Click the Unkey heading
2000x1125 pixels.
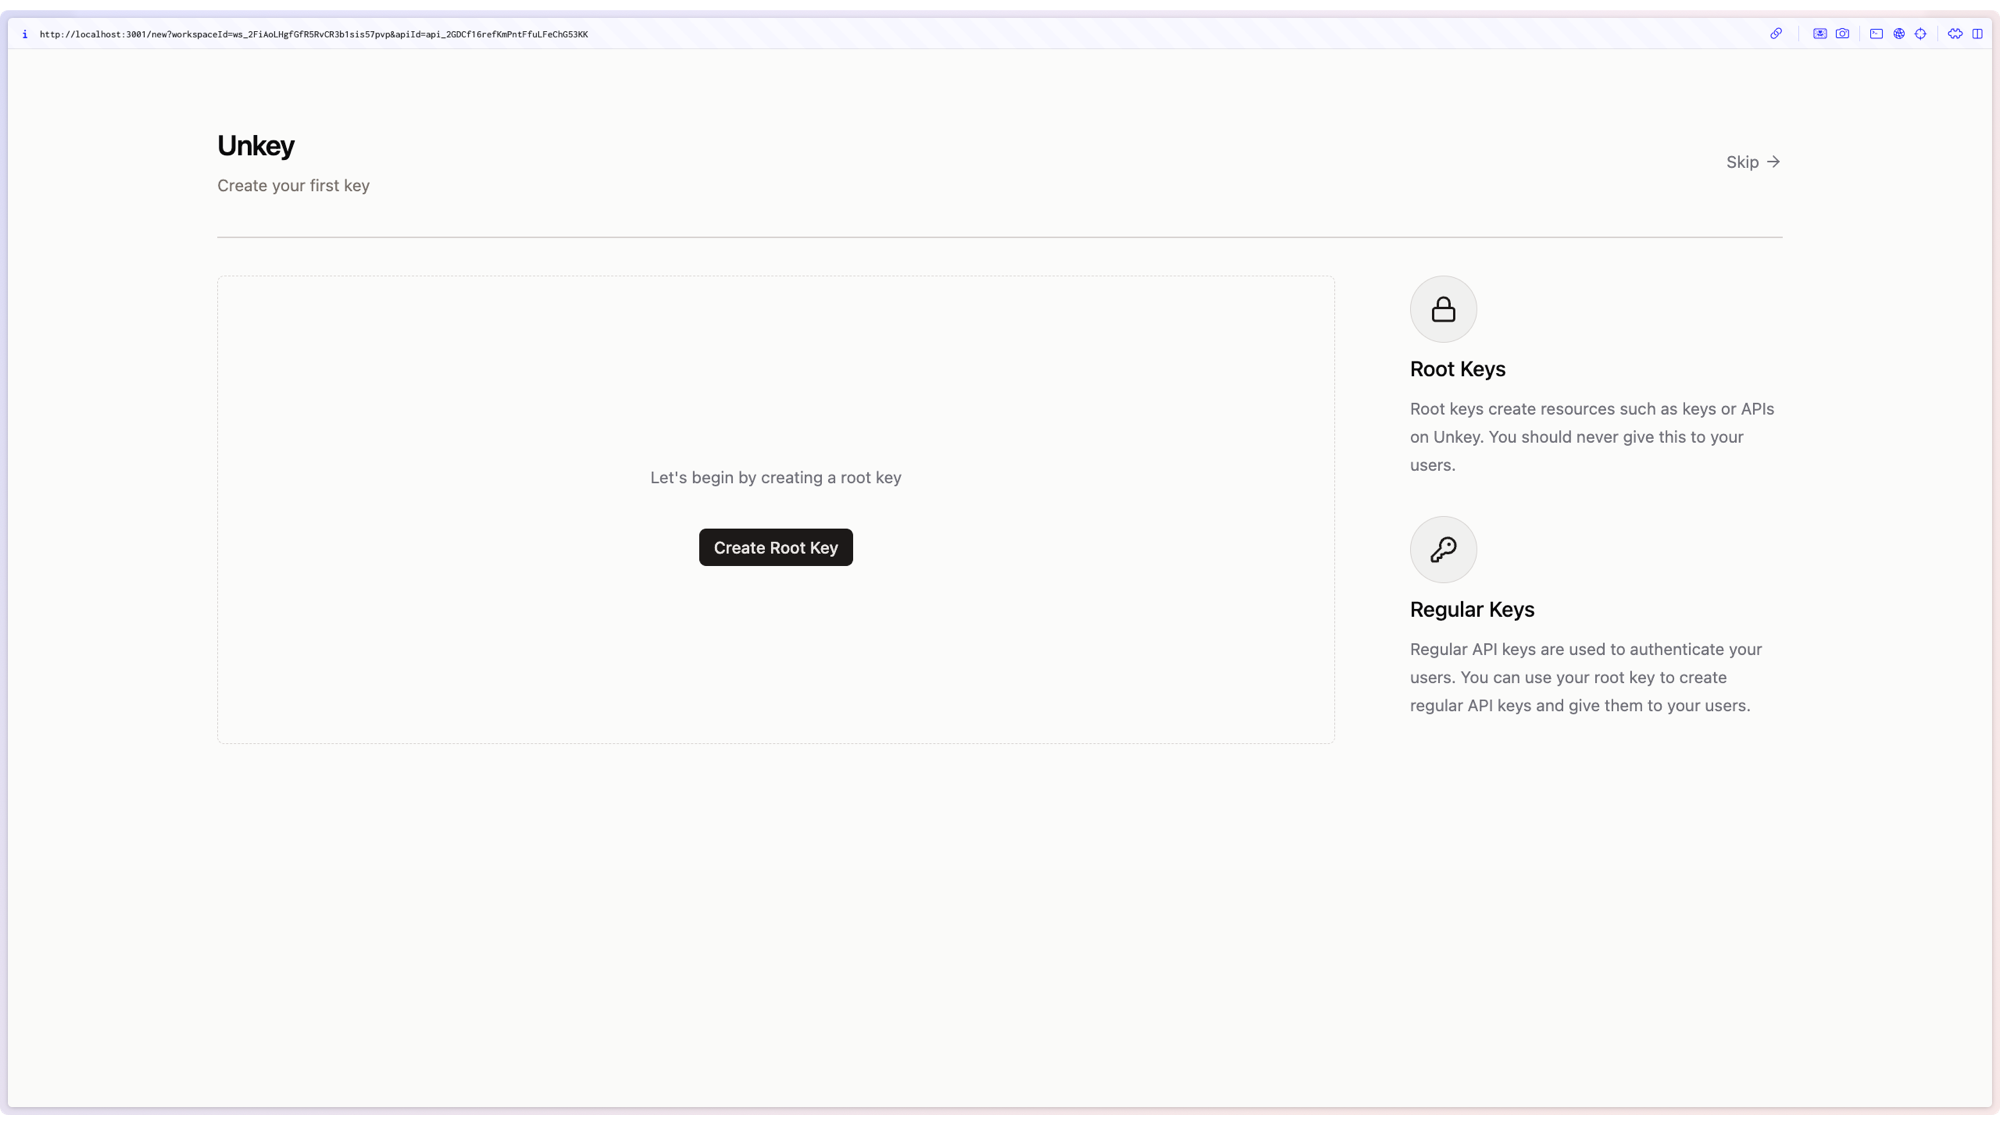click(x=256, y=146)
